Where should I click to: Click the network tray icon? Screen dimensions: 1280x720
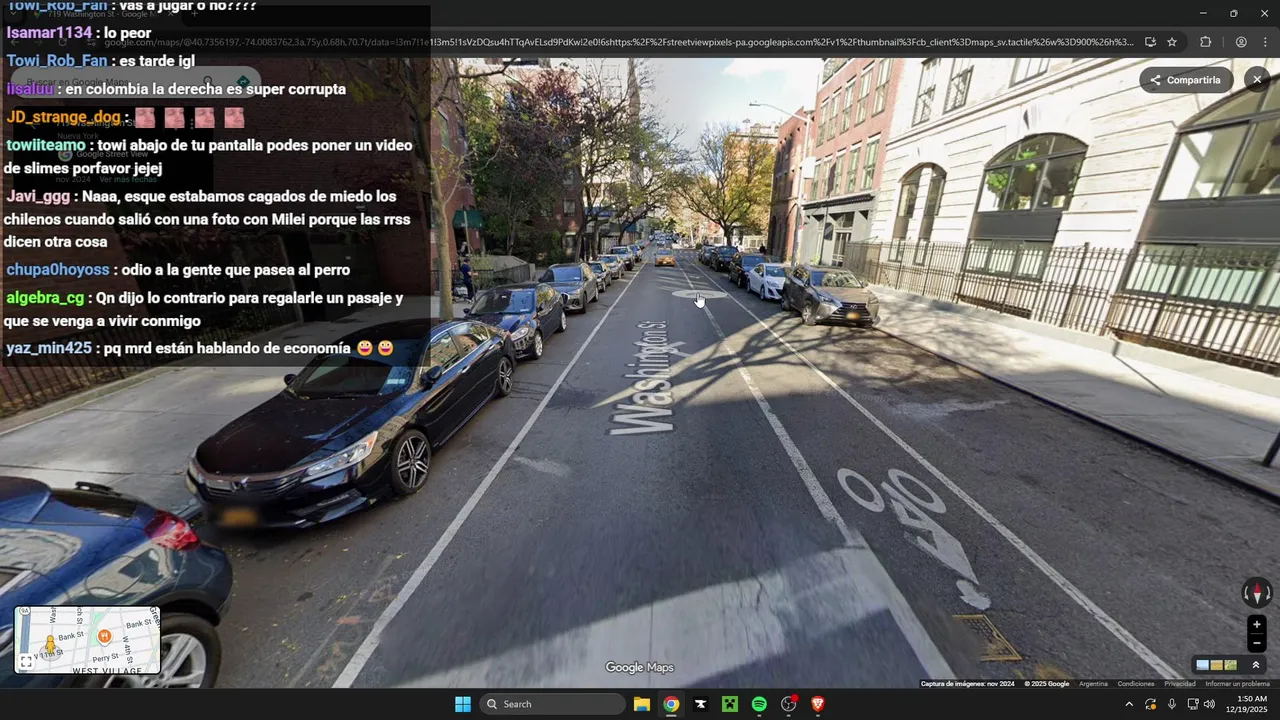click(x=1192, y=704)
